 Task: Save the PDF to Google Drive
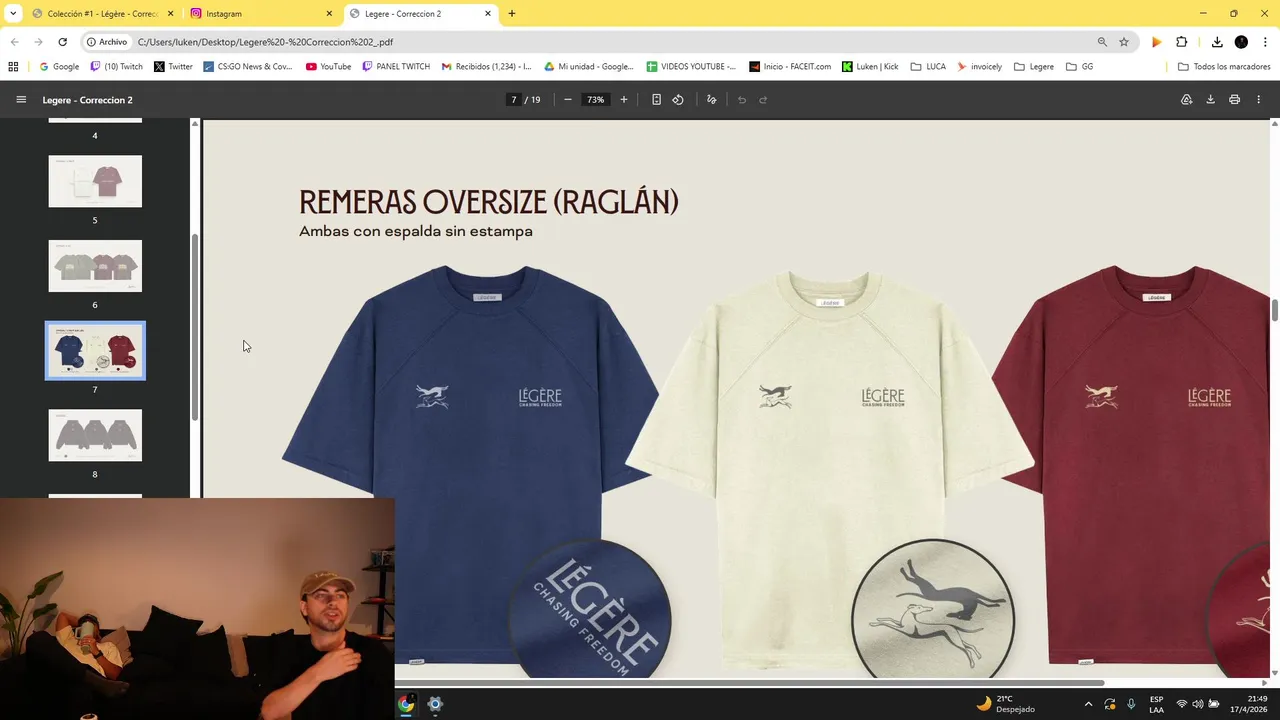pos(1186,100)
